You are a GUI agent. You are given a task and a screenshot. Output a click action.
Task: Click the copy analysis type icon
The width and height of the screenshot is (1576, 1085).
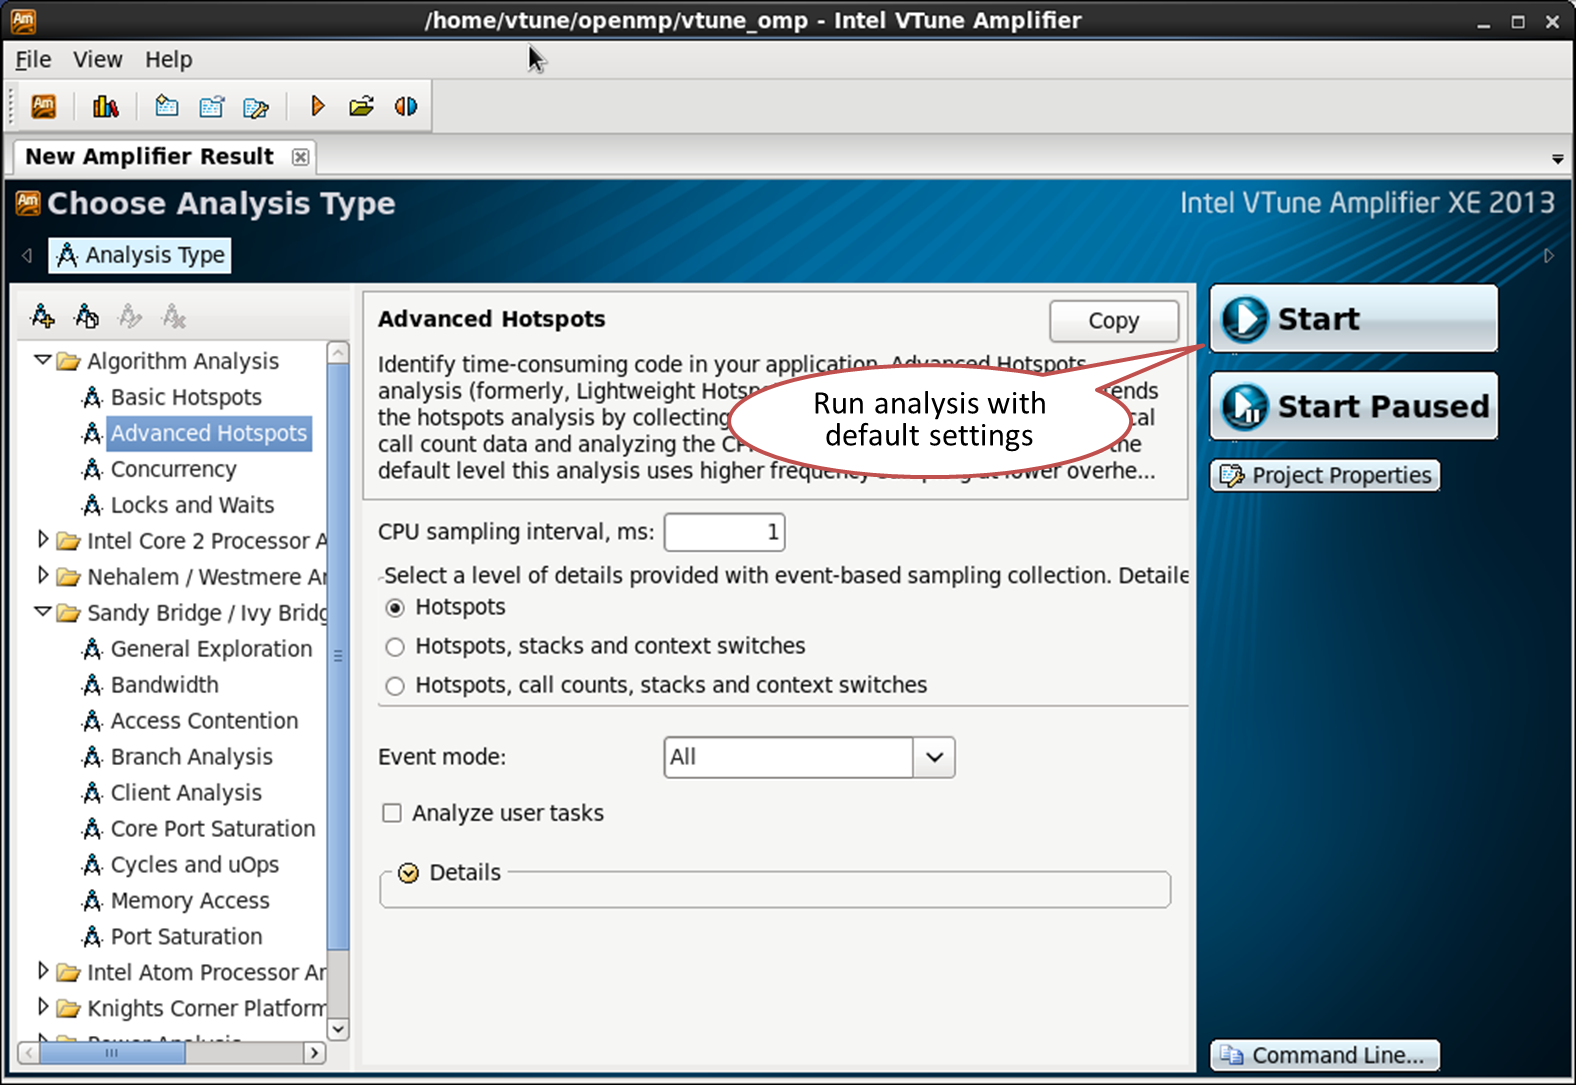pos(87,317)
